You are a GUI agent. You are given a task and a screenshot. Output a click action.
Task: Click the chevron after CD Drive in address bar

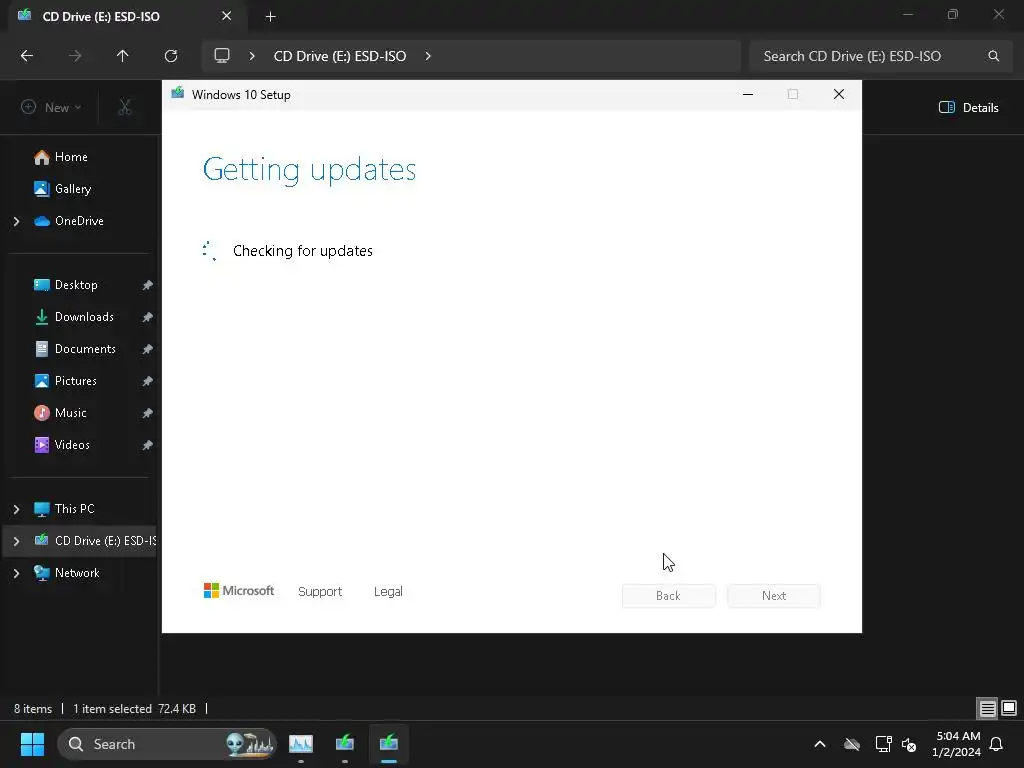(428, 56)
